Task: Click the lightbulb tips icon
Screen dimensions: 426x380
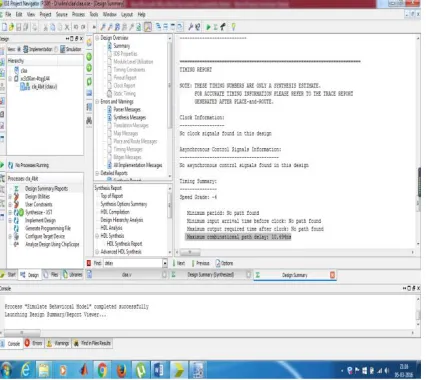Action: (233, 27)
